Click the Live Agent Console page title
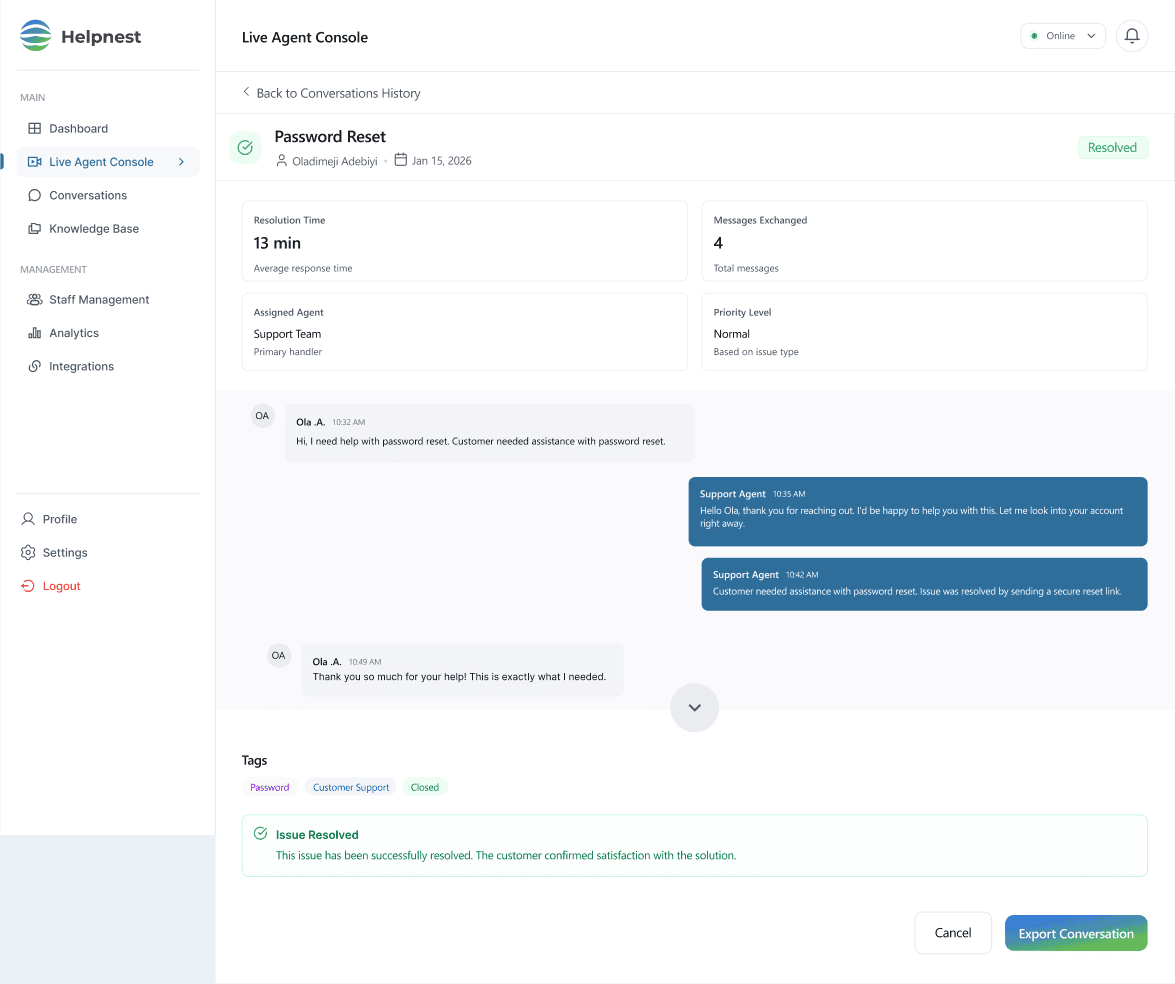 pyautogui.click(x=305, y=37)
